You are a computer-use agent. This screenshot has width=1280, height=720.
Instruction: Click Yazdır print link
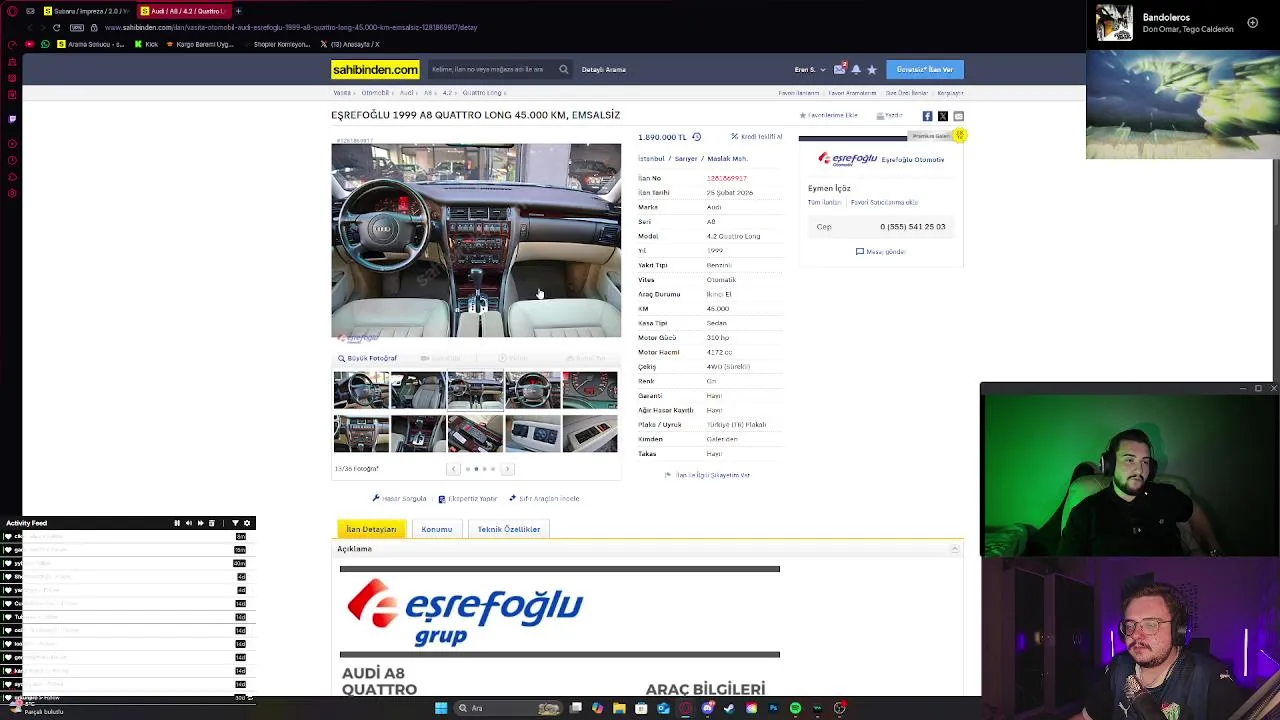click(890, 116)
